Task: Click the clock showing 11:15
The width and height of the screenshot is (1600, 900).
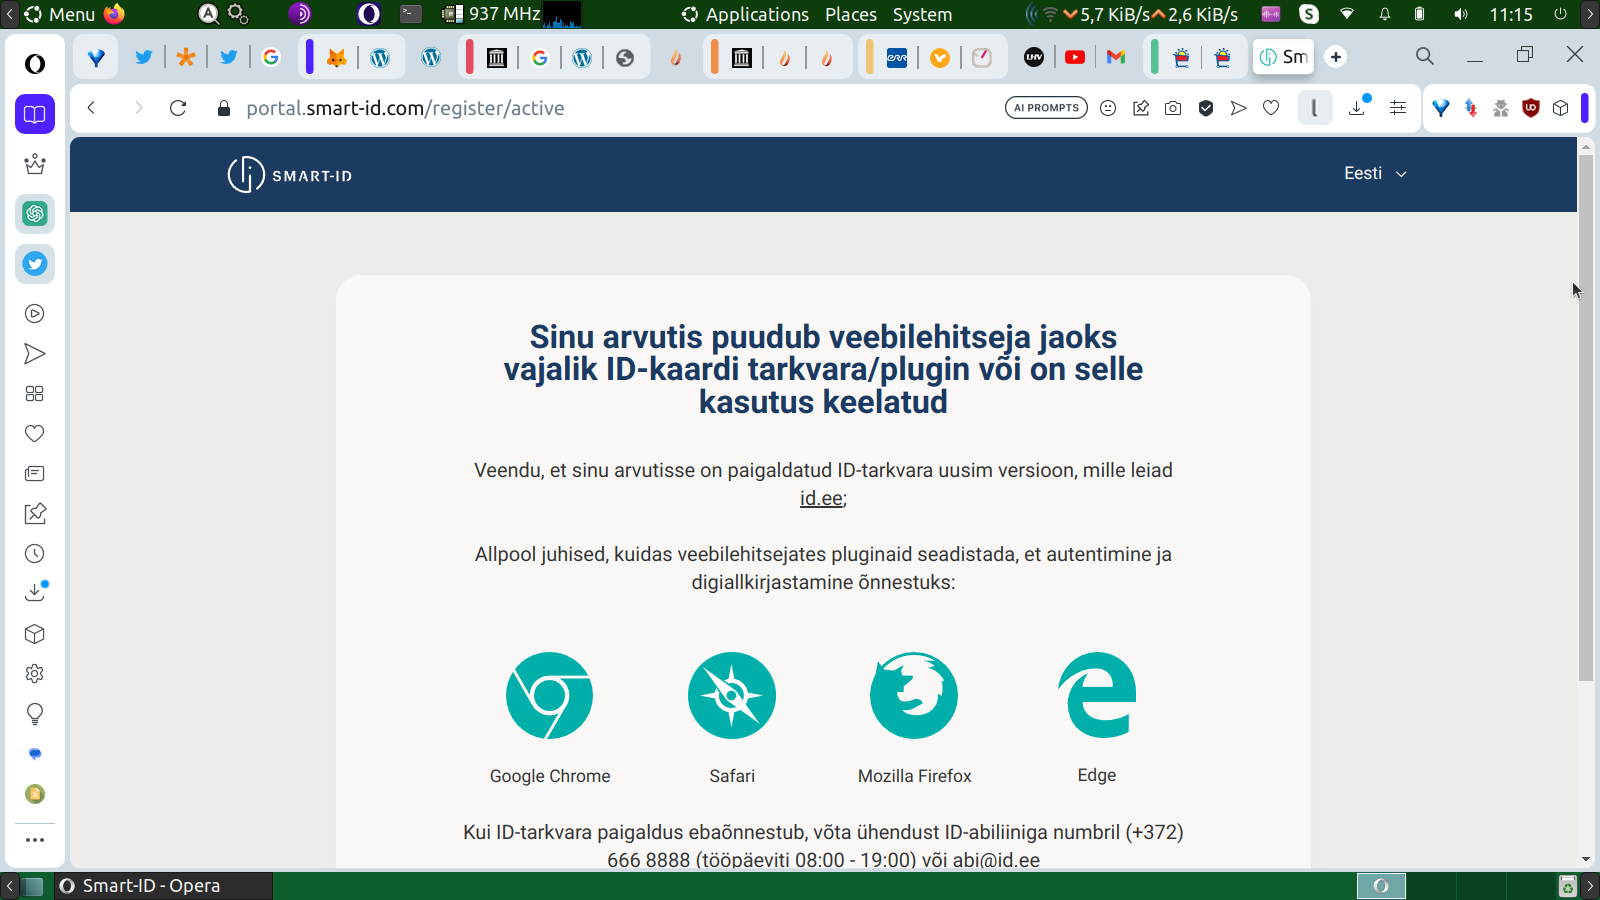Action: click(1510, 14)
